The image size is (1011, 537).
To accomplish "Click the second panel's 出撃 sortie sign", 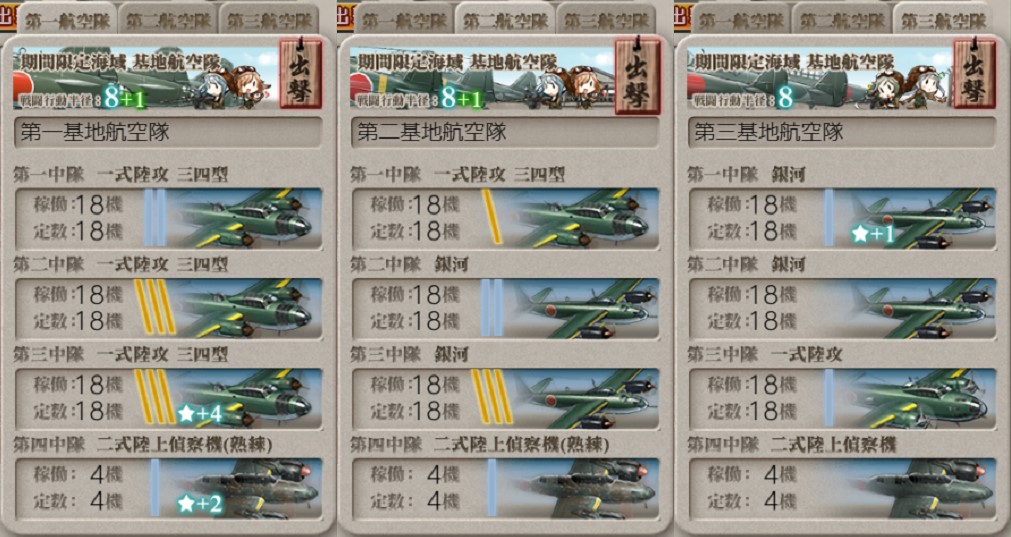I will pyautogui.click(x=638, y=76).
